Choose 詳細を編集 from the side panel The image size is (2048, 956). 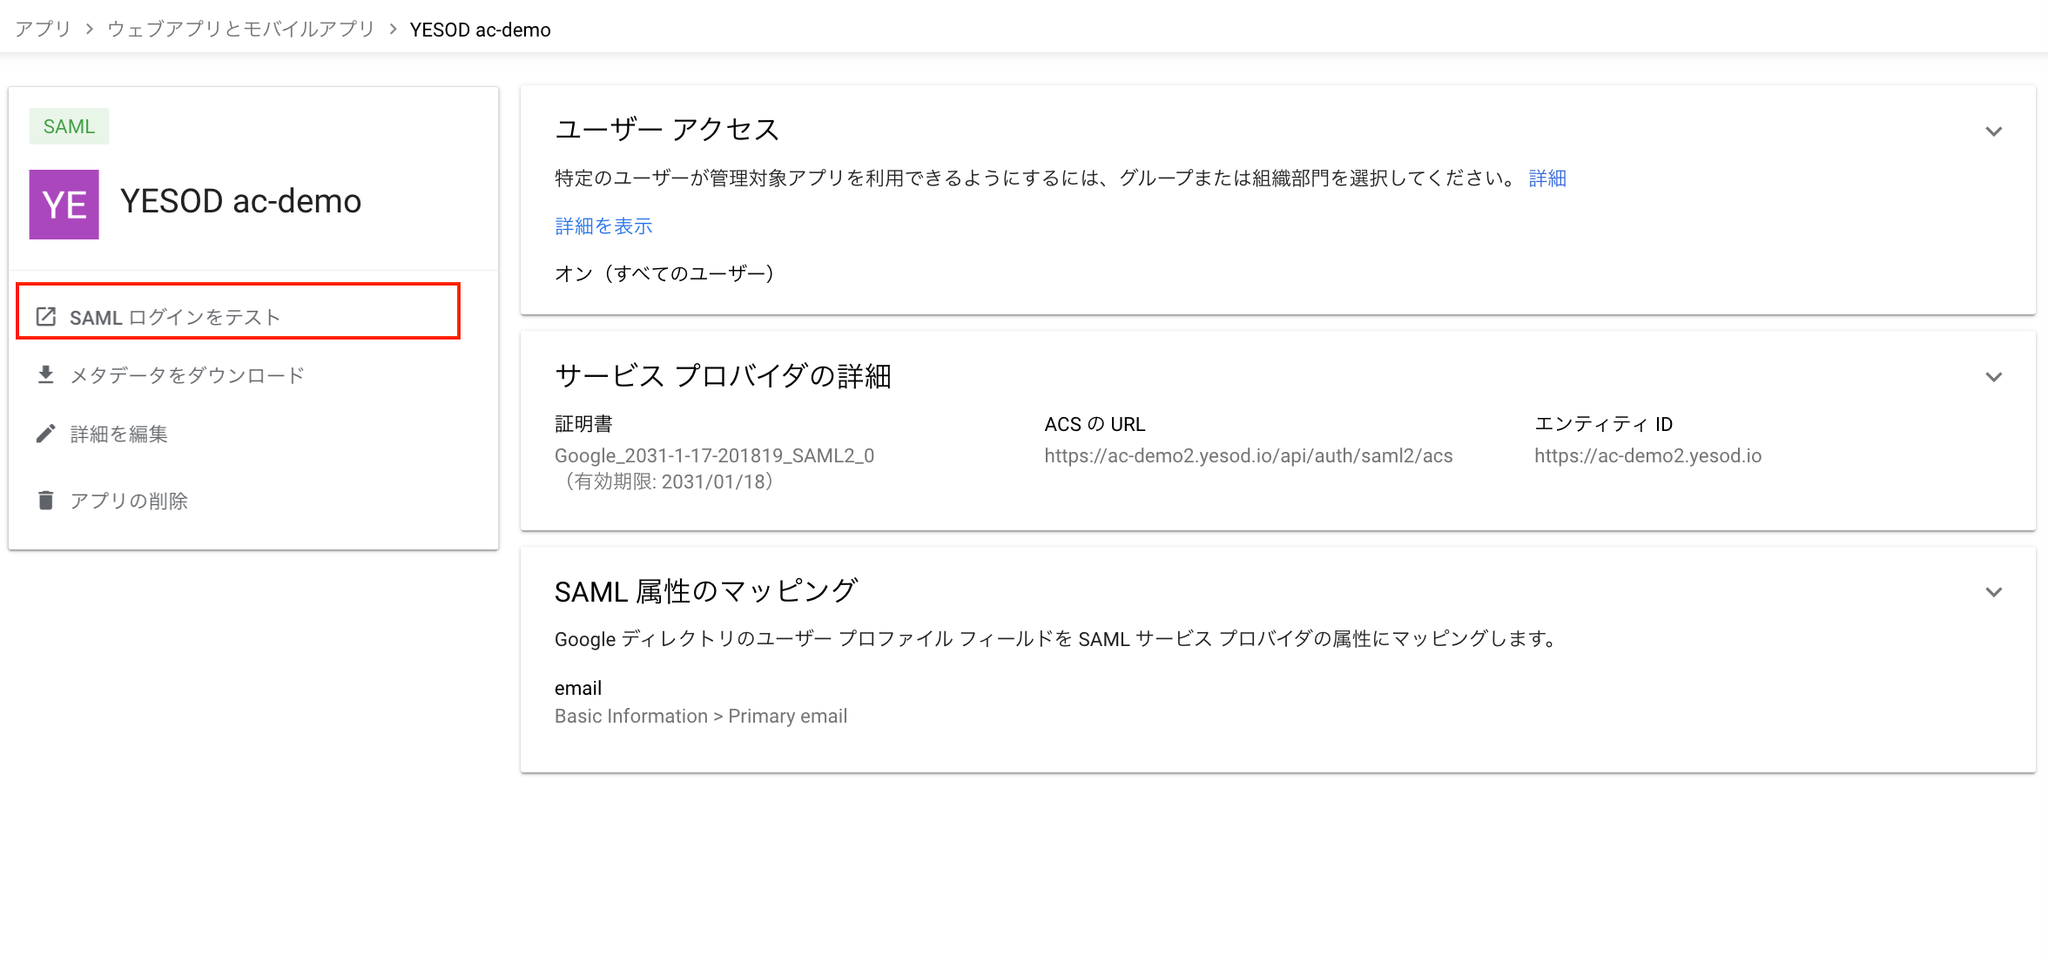point(119,434)
